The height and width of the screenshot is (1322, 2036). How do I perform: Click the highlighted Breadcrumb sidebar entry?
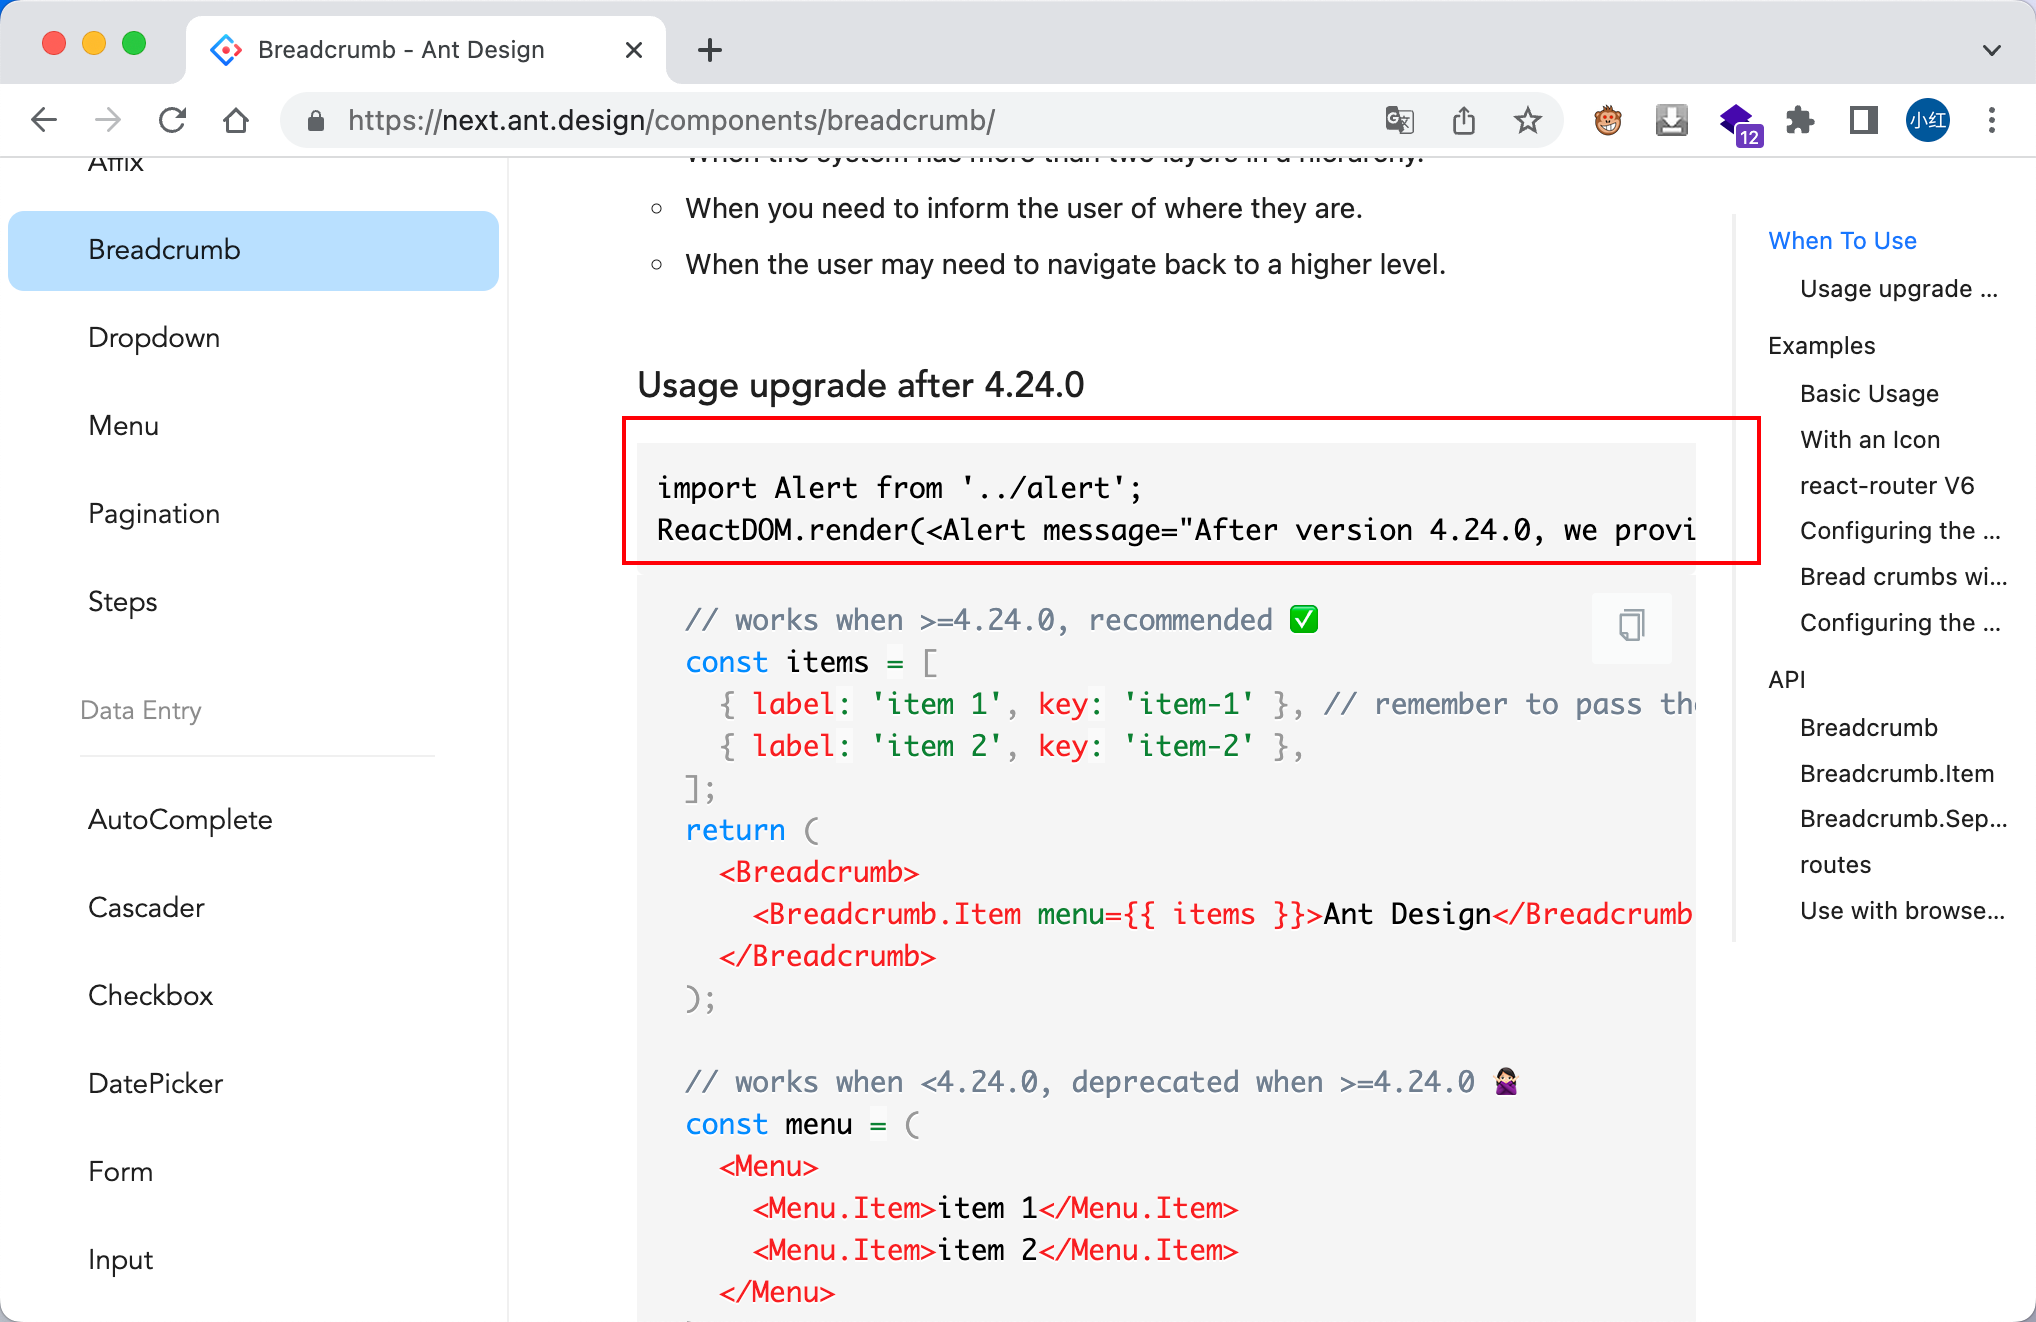pos(164,250)
